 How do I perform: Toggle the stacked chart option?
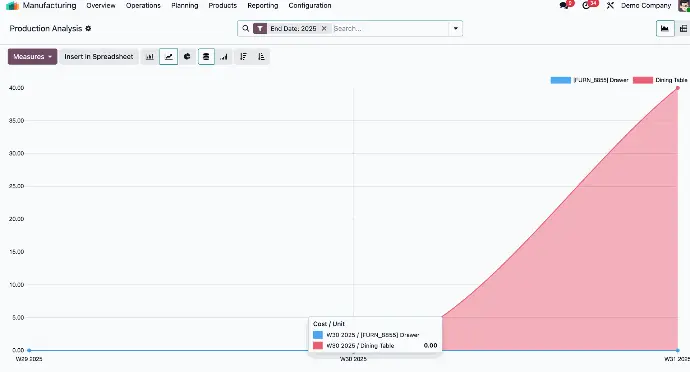tap(206, 57)
